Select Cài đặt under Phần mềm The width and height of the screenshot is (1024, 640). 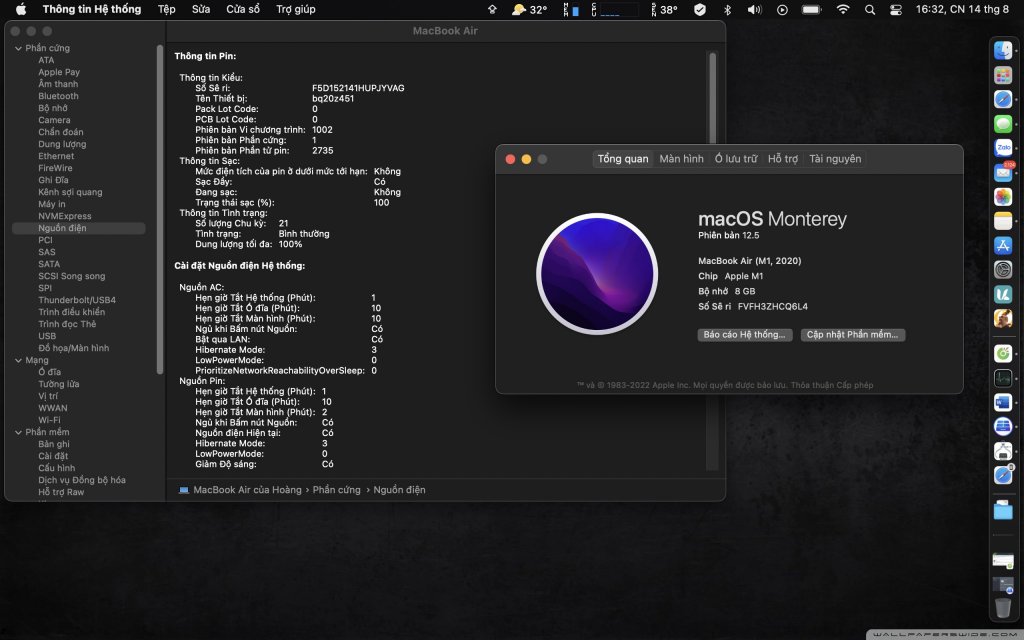(53, 456)
